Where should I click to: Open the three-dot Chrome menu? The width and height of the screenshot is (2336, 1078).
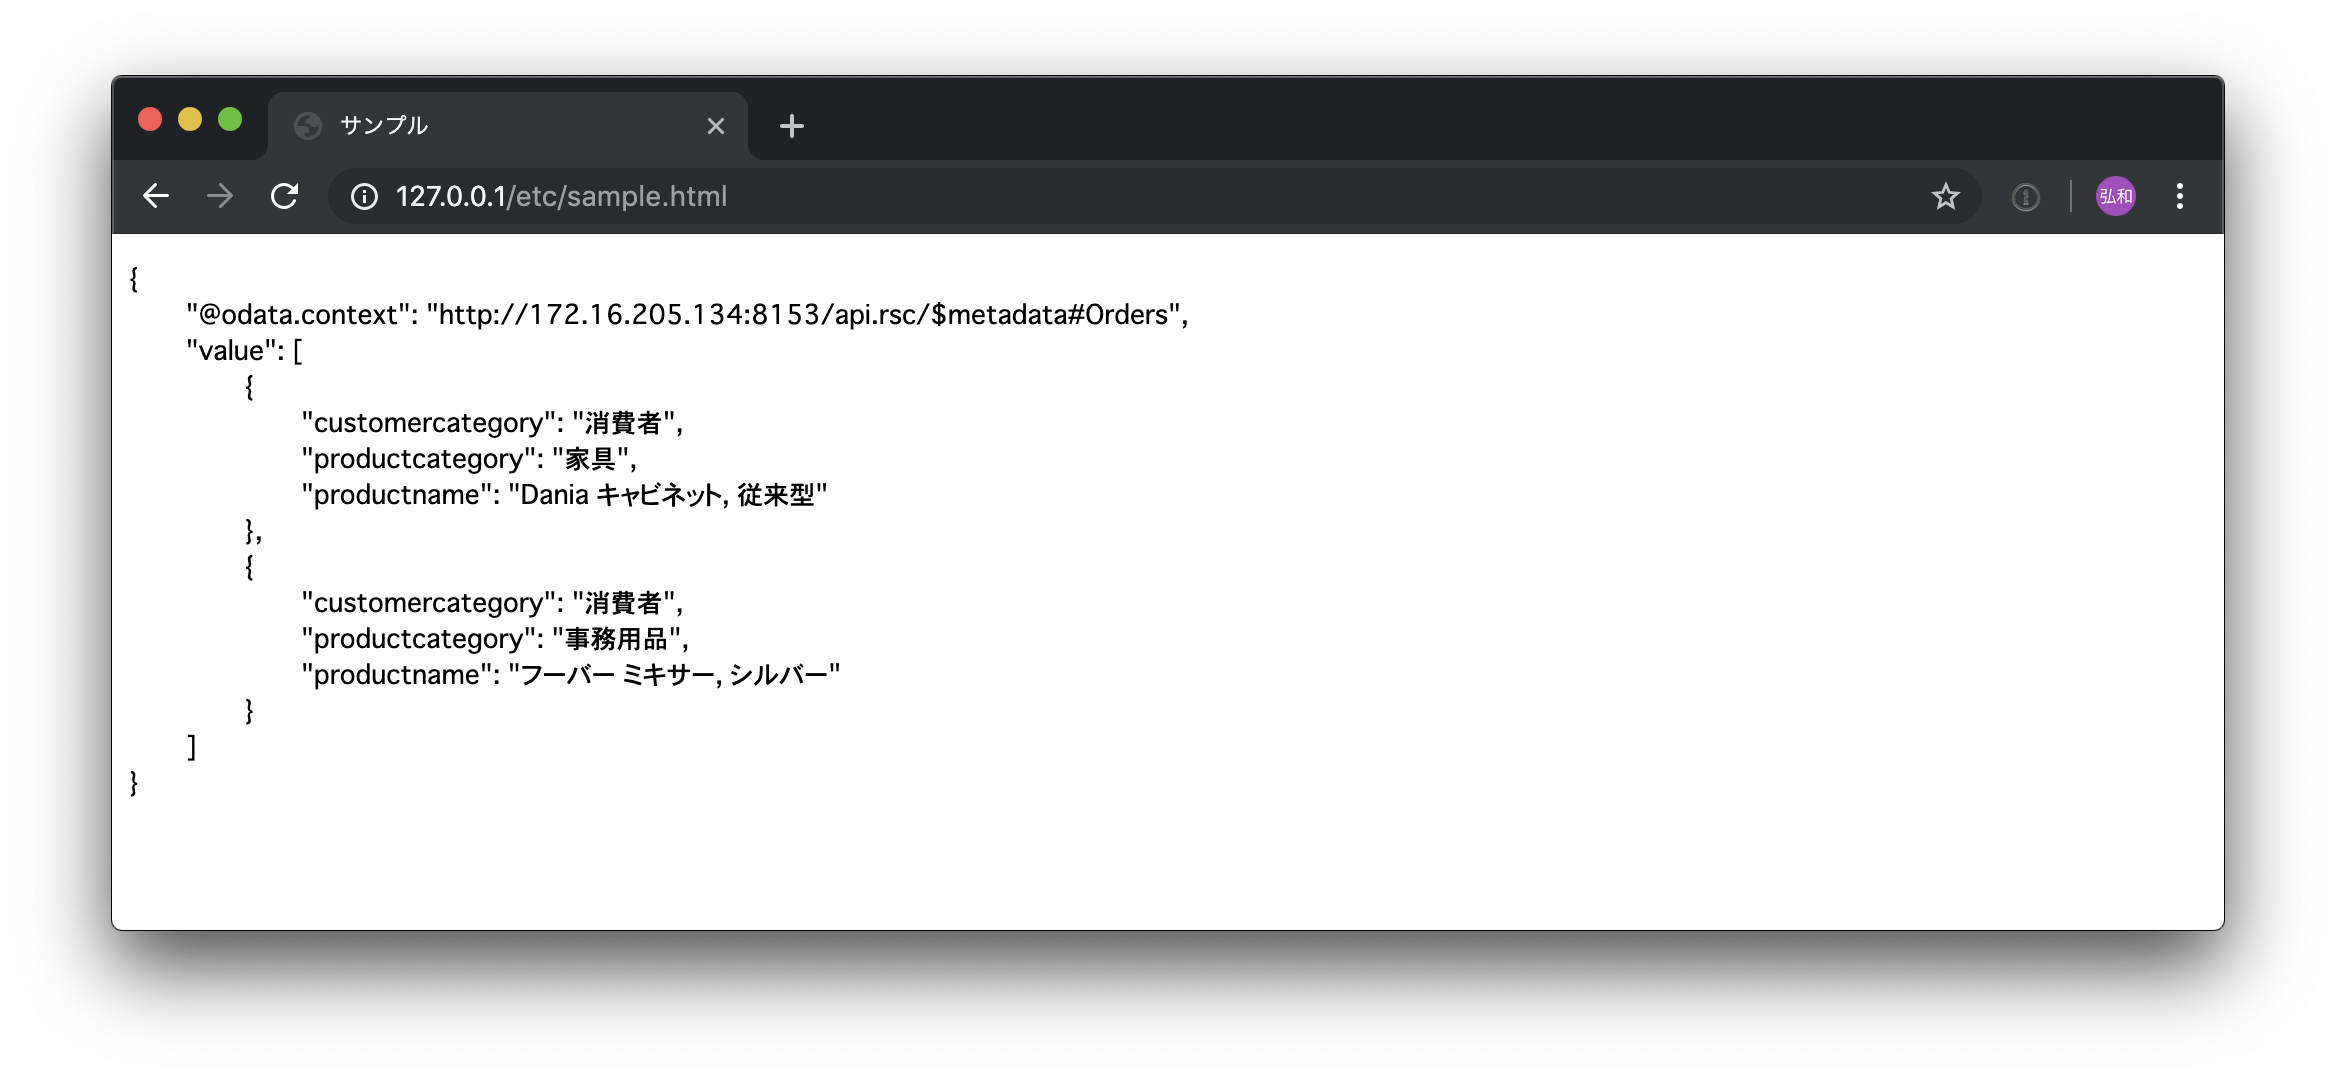click(x=2180, y=196)
